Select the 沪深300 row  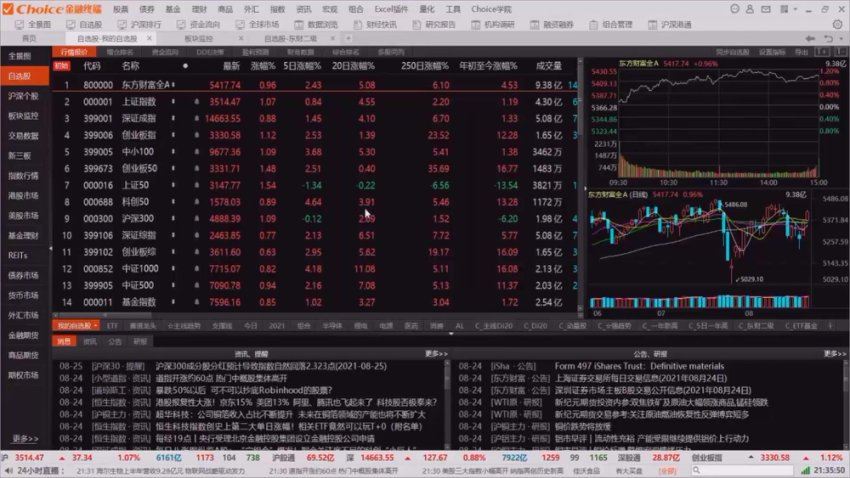click(315, 218)
